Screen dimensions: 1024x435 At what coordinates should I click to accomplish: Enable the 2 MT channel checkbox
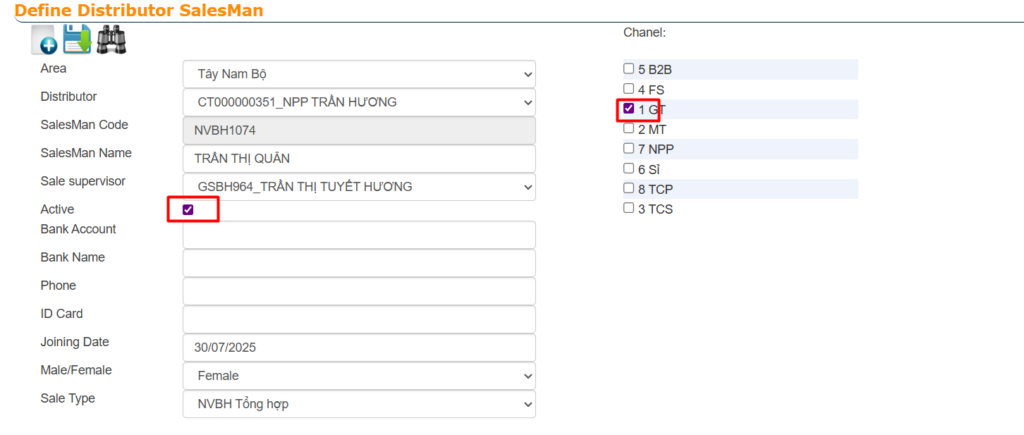[629, 128]
